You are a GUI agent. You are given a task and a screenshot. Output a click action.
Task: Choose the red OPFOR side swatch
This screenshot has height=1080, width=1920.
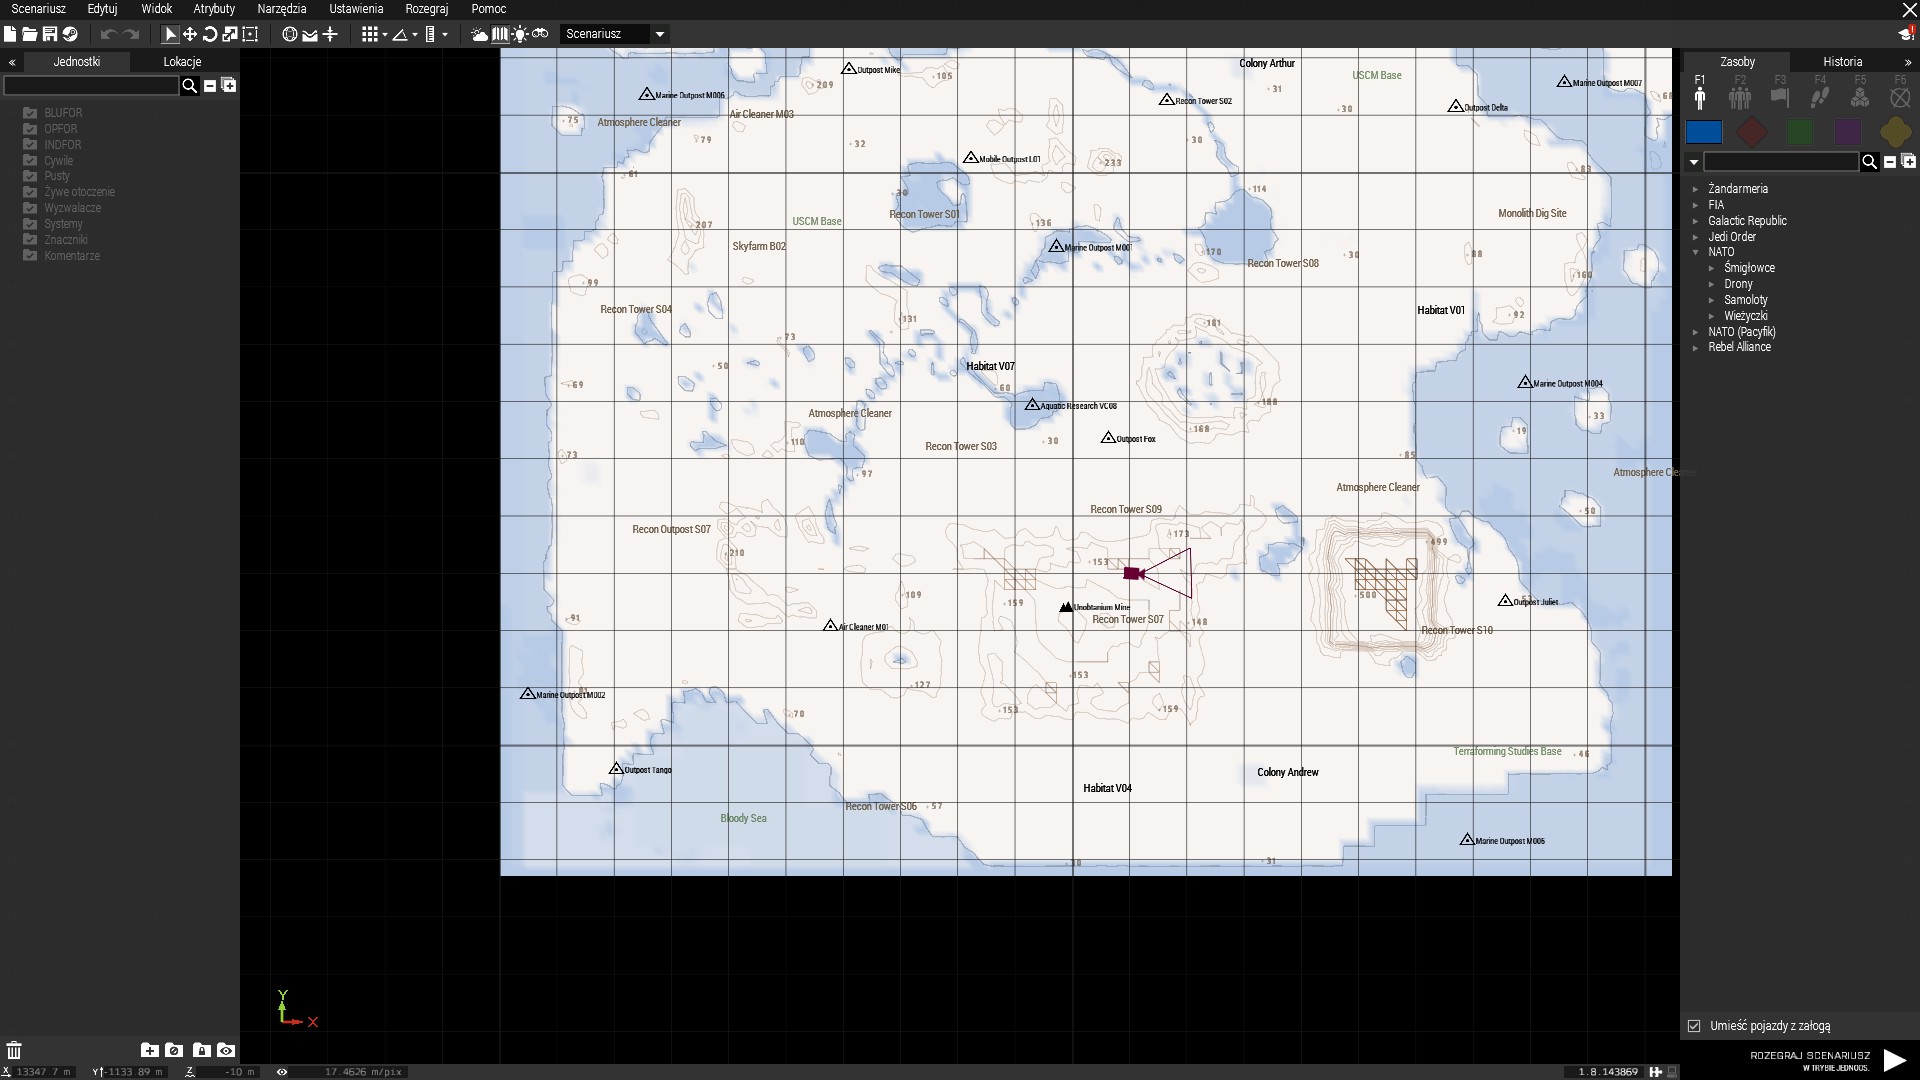(1752, 132)
